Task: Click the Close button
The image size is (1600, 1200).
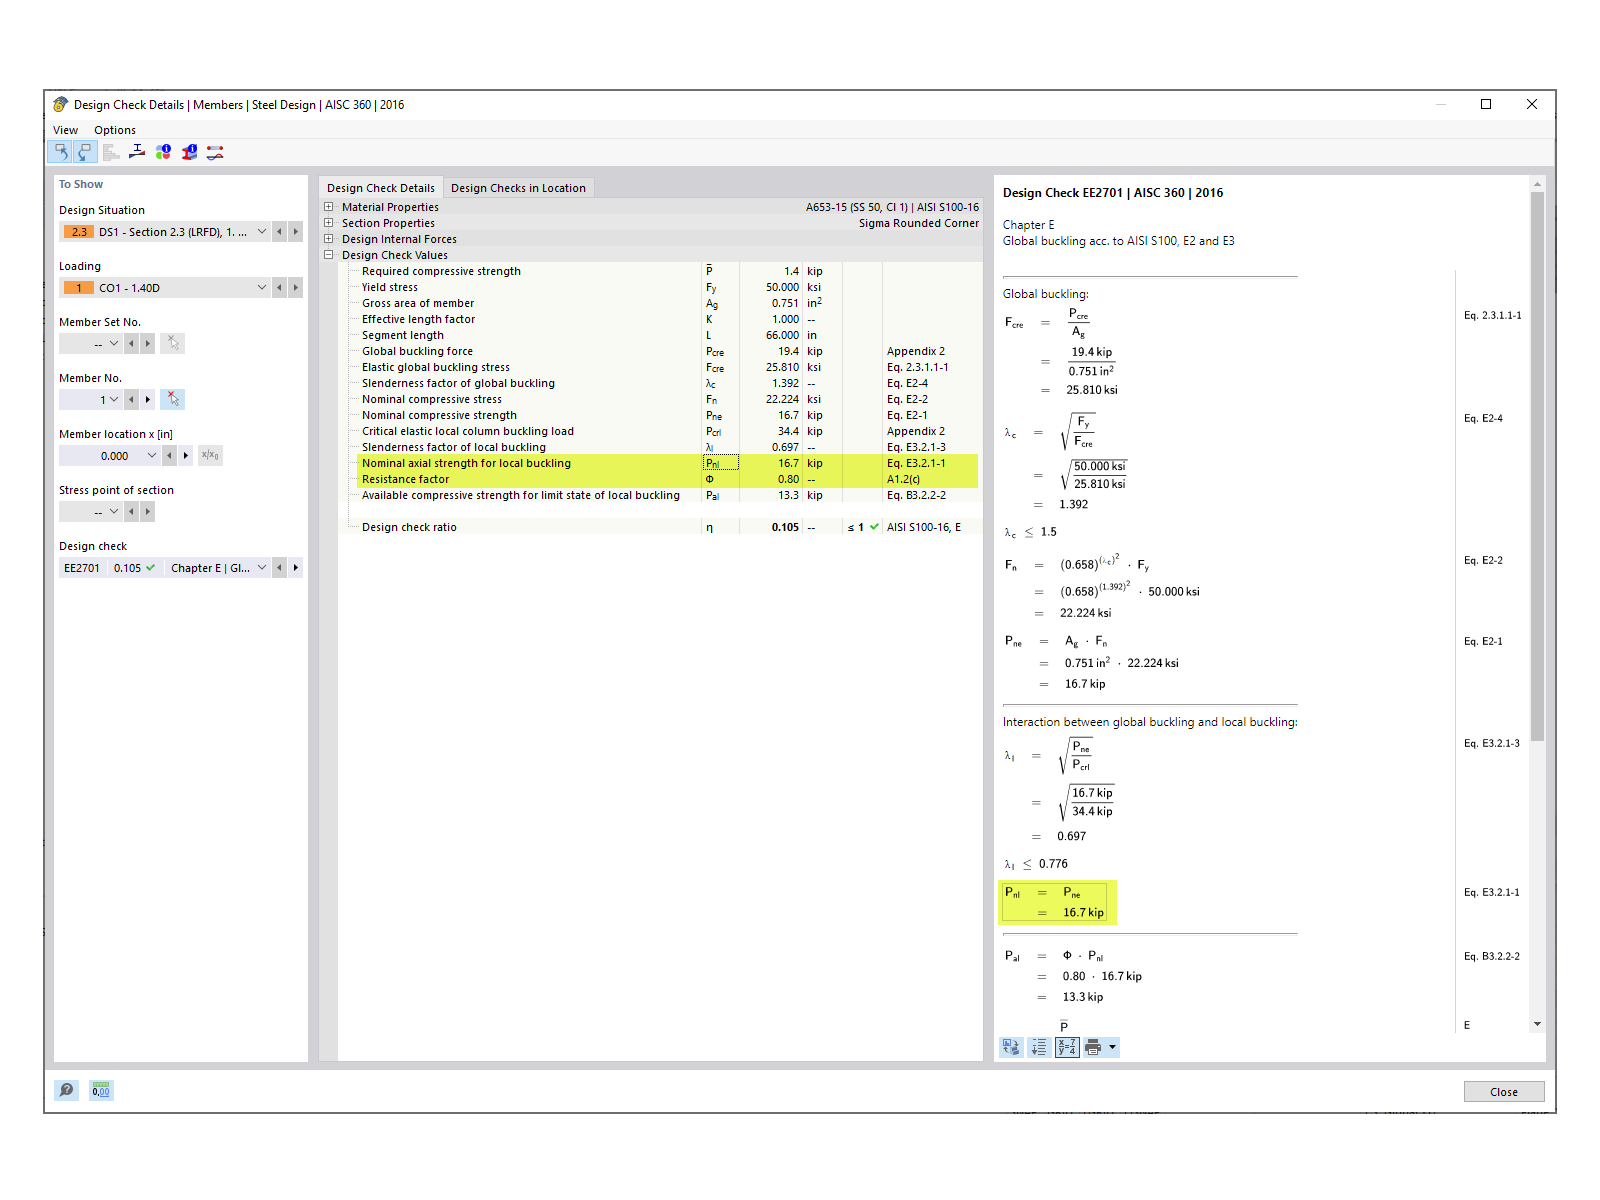Action: click(x=1504, y=1092)
